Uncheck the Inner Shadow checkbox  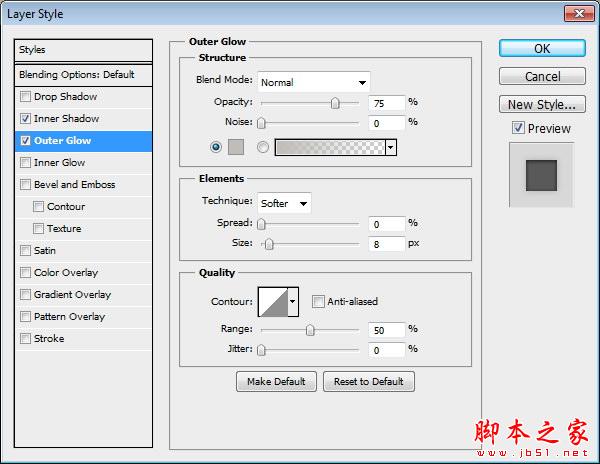pos(25,119)
